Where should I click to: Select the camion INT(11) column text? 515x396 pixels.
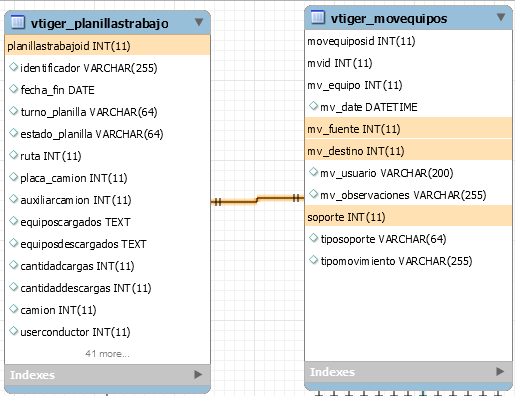pos(58,310)
